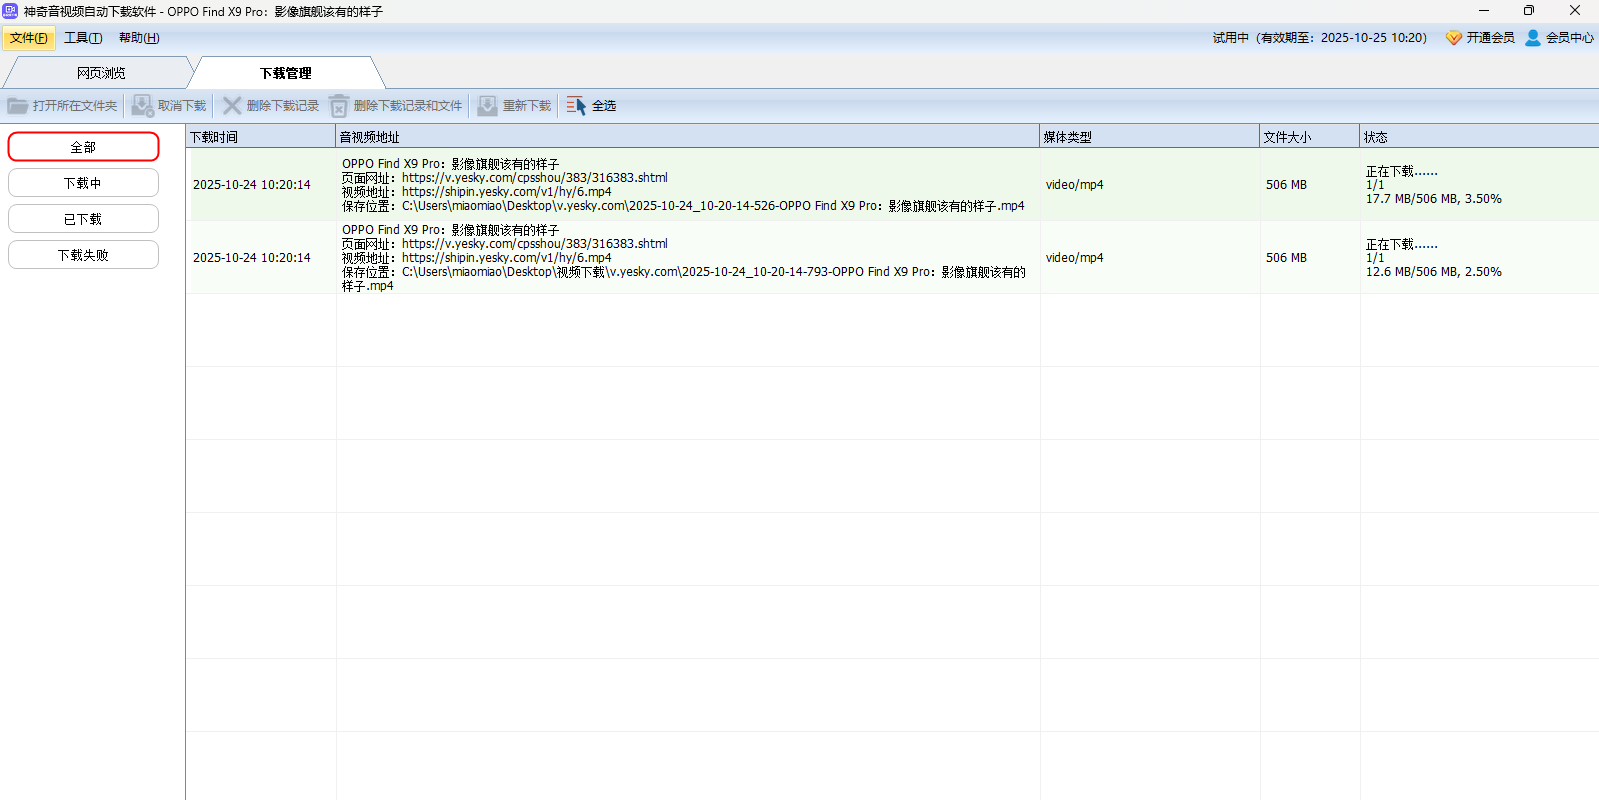Click the select all (全选) icon

click(x=576, y=106)
